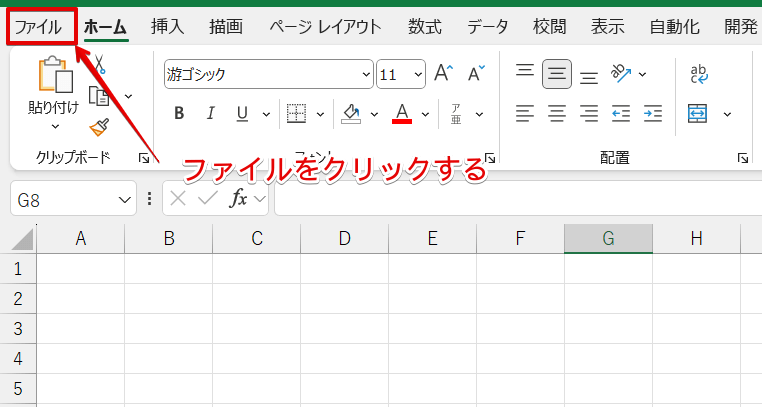
Task: Select row 1 header
Action: click(x=18, y=269)
